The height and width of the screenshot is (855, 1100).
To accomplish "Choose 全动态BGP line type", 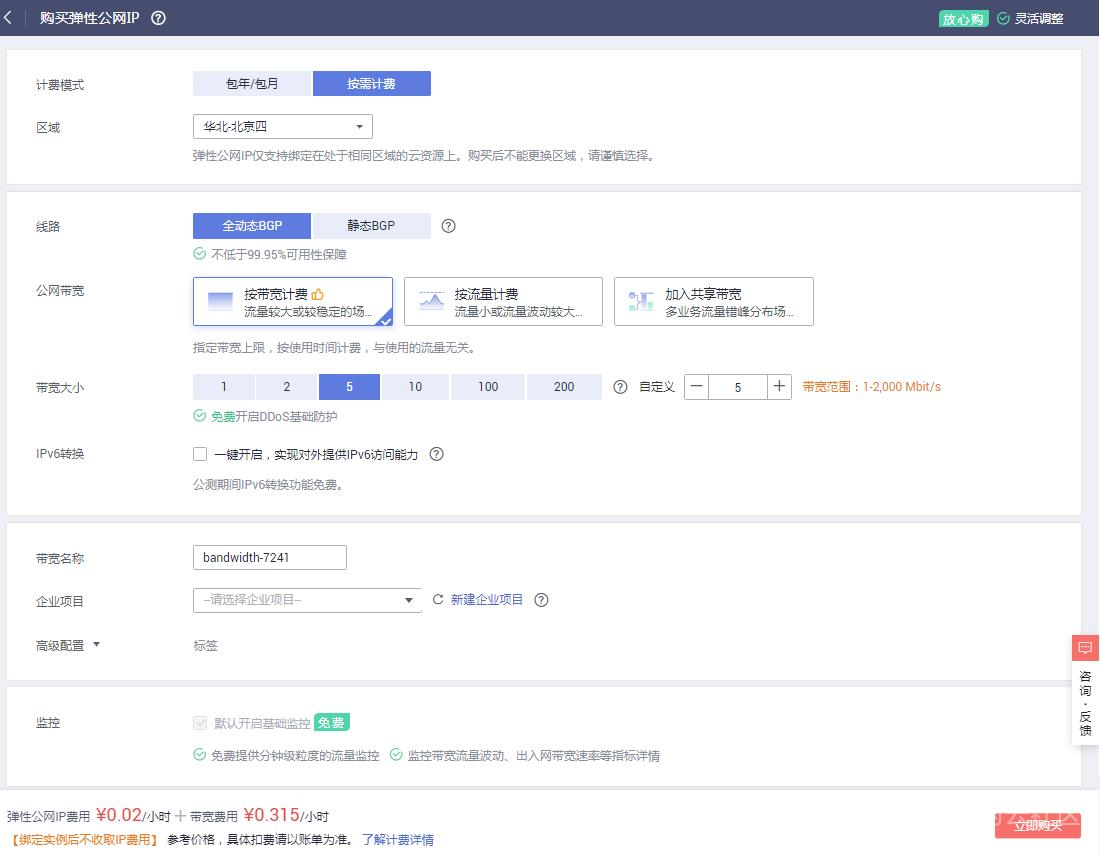I will [x=252, y=226].
